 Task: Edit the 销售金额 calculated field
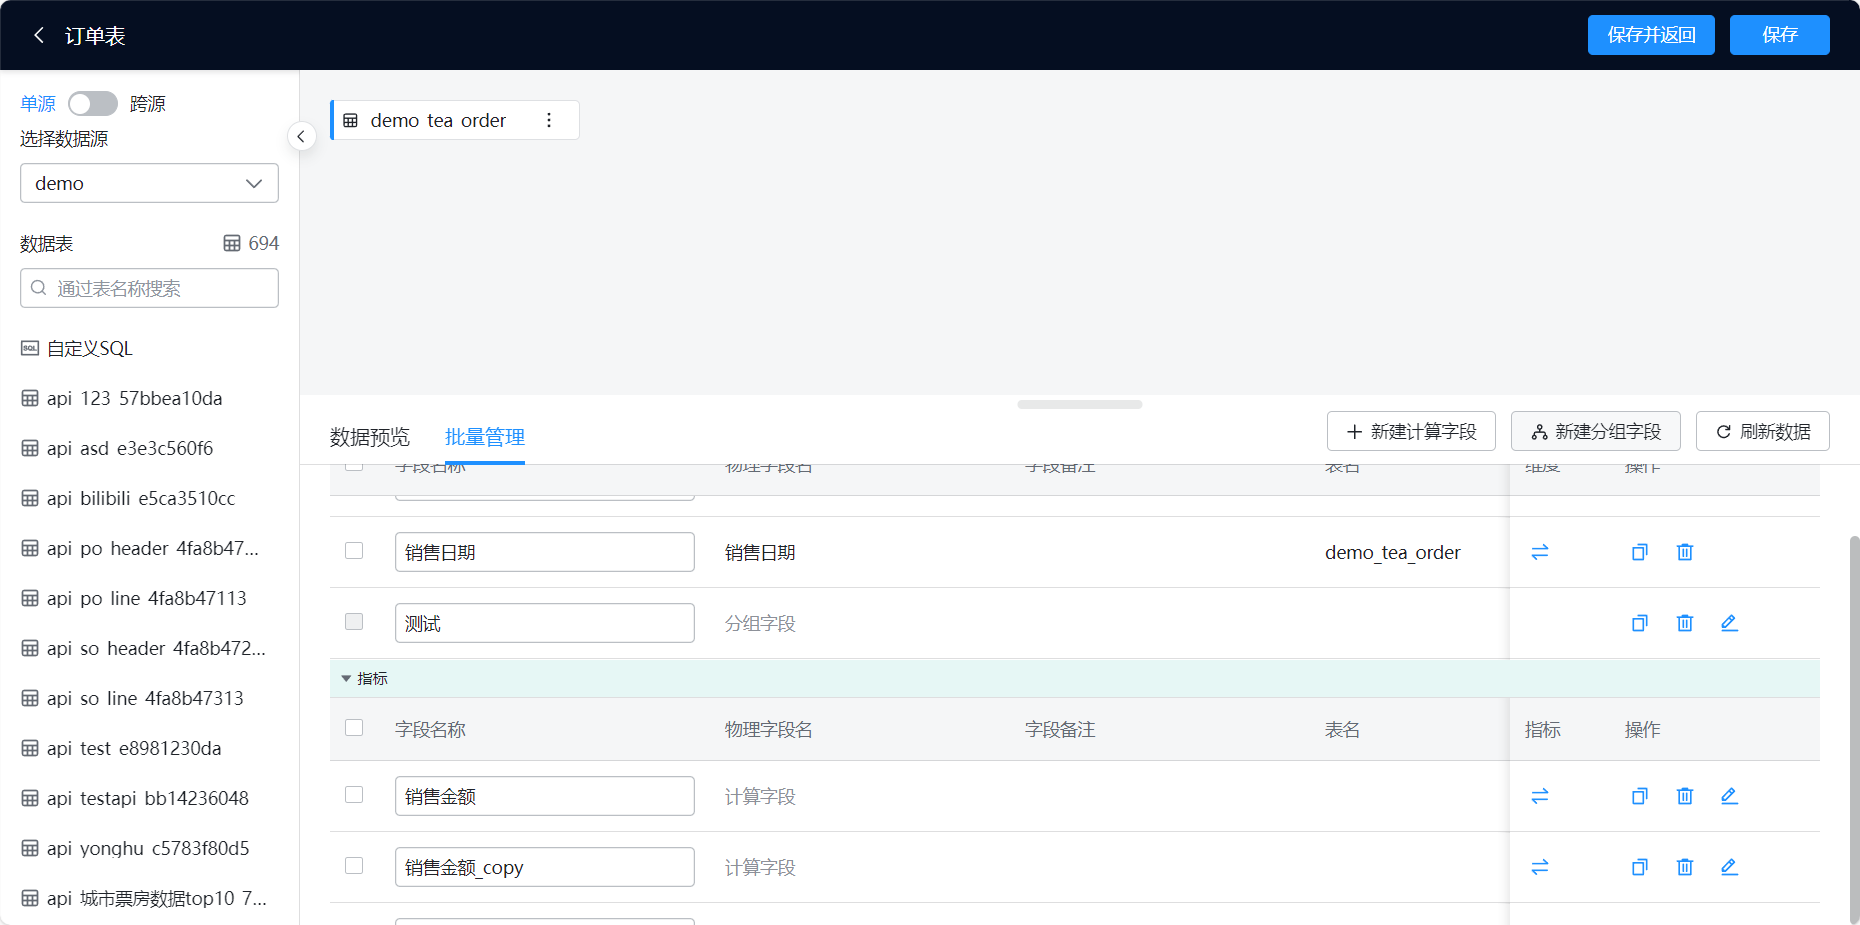(1729, 796)
